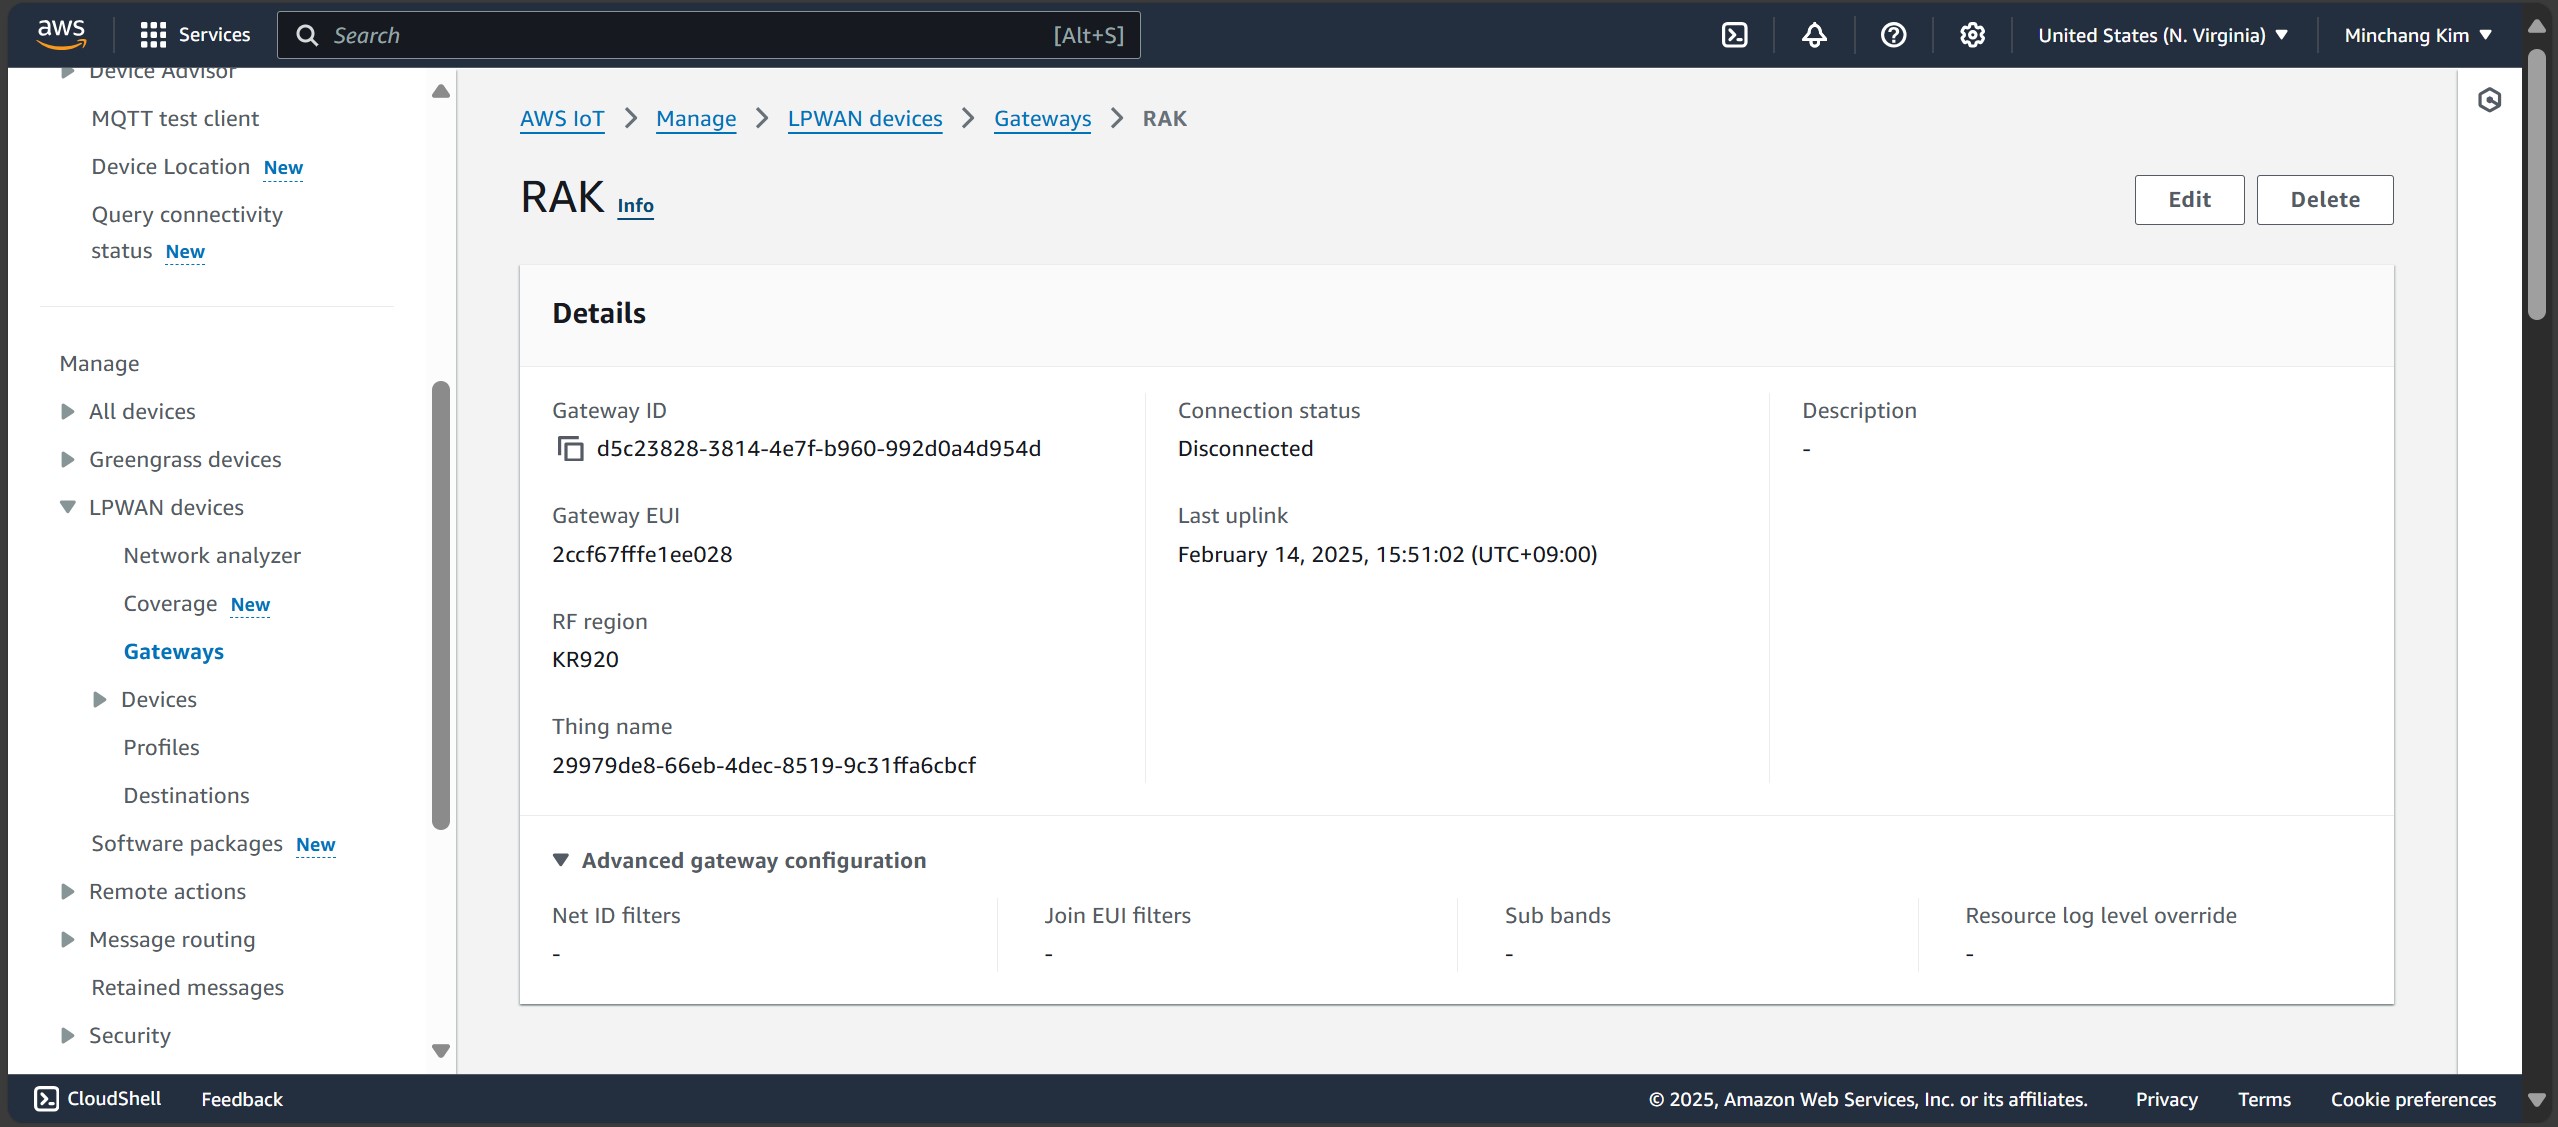Viewport: 2558px width, 1127px height.
Task: Click the Edit button
Action: click(x=2189, y=199)
